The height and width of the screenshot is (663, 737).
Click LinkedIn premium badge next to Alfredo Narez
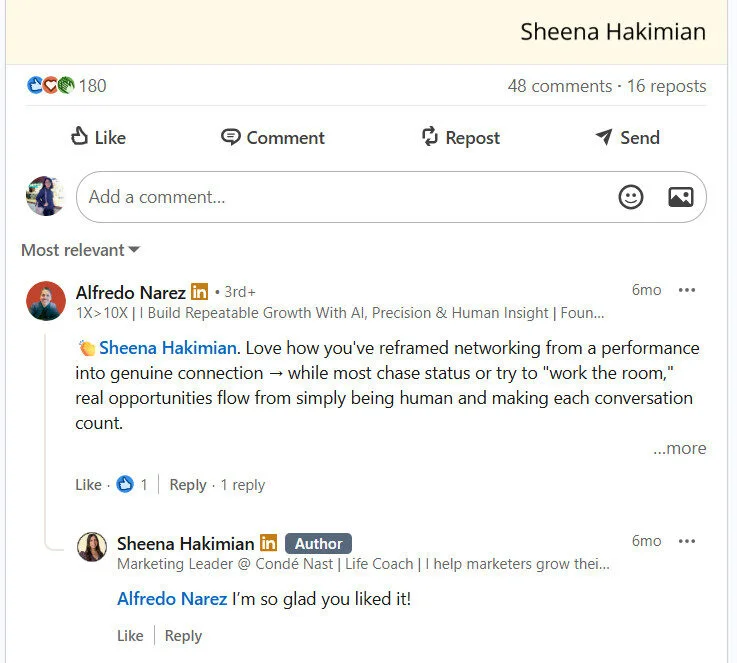199,292
